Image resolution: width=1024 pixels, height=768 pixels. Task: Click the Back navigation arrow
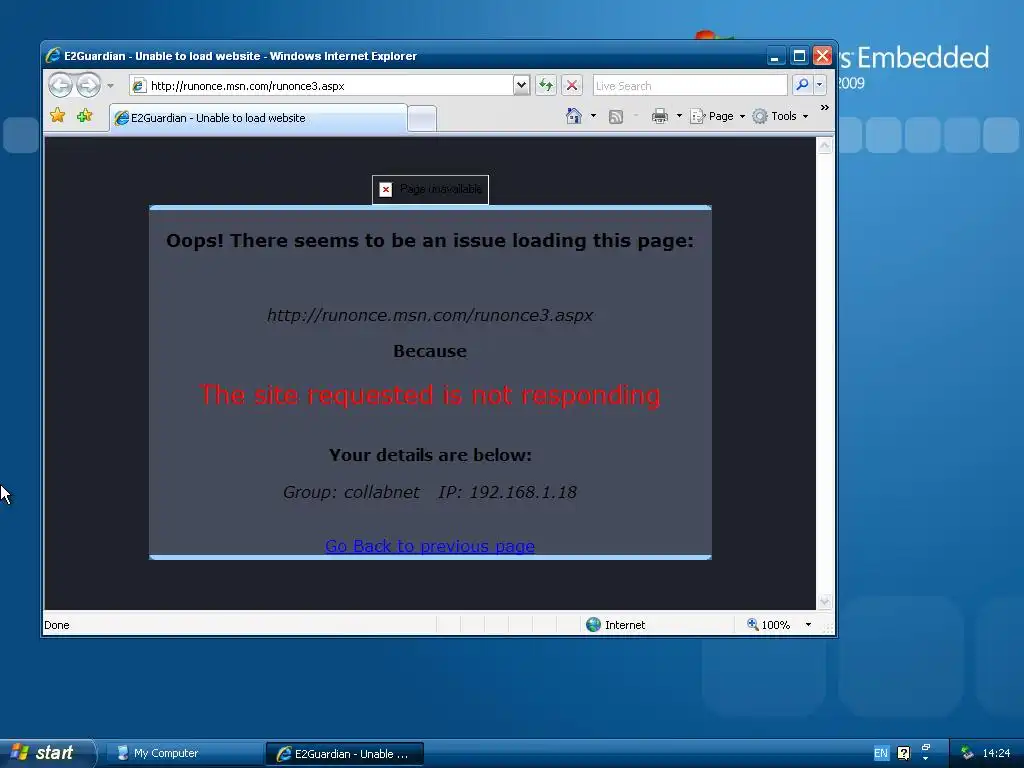[60, 85]
